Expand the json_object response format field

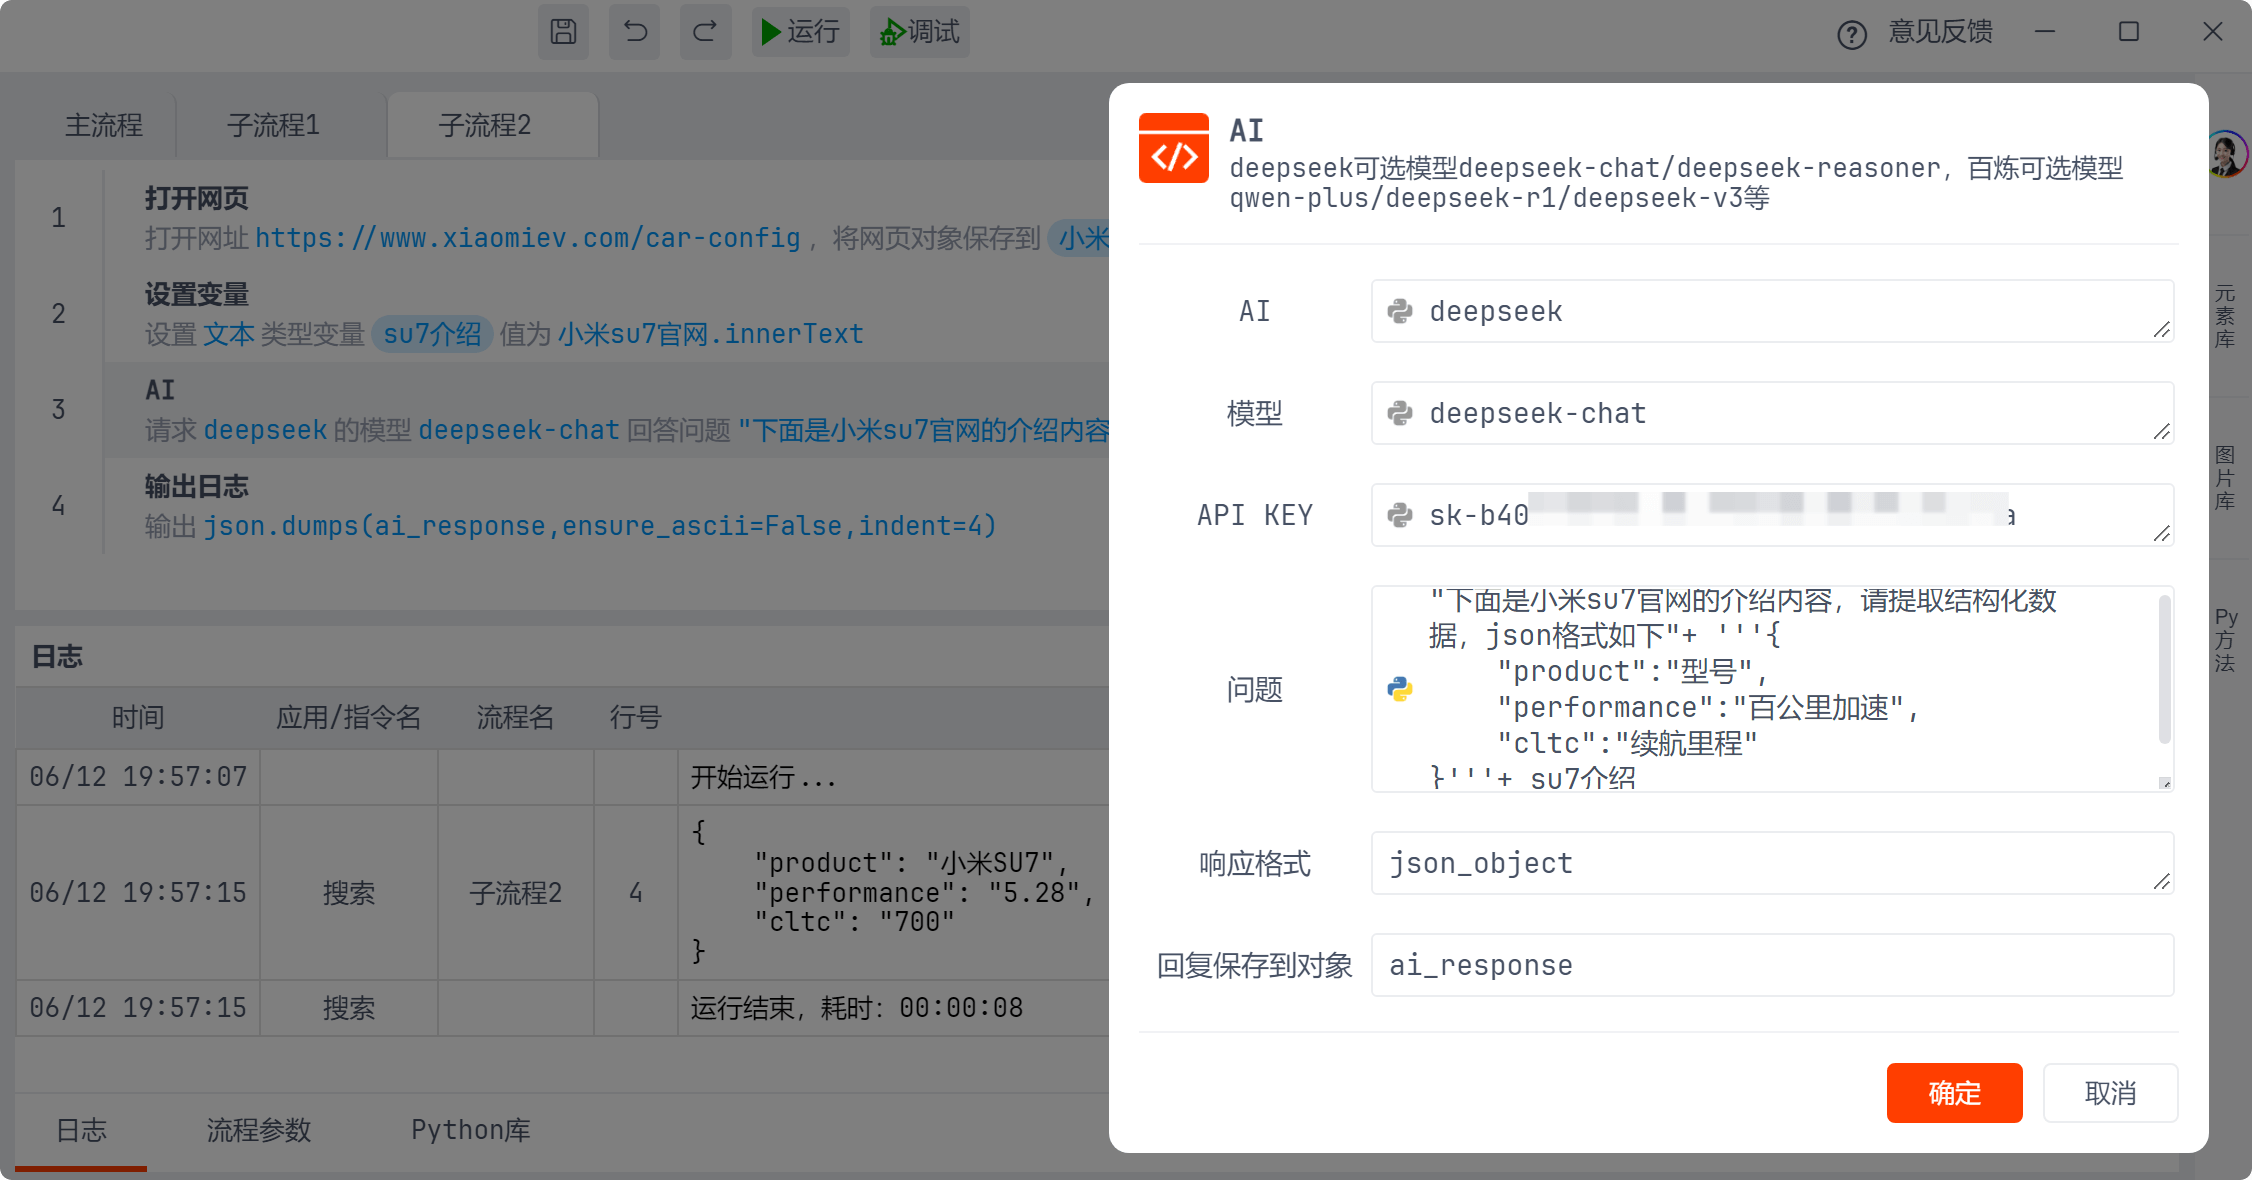point(2161,882)
